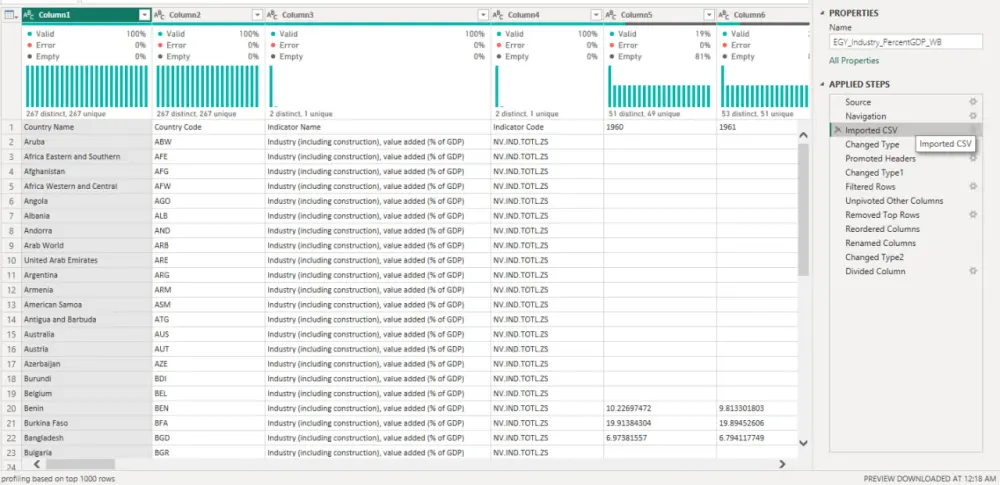Select row number 20 header

coord(11,408)
